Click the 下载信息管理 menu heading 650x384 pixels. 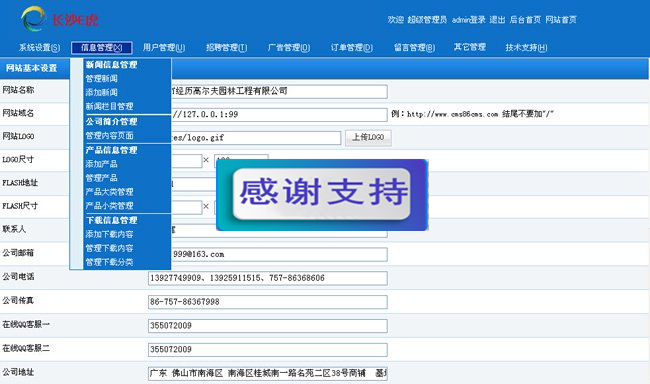tap(111, 220)
